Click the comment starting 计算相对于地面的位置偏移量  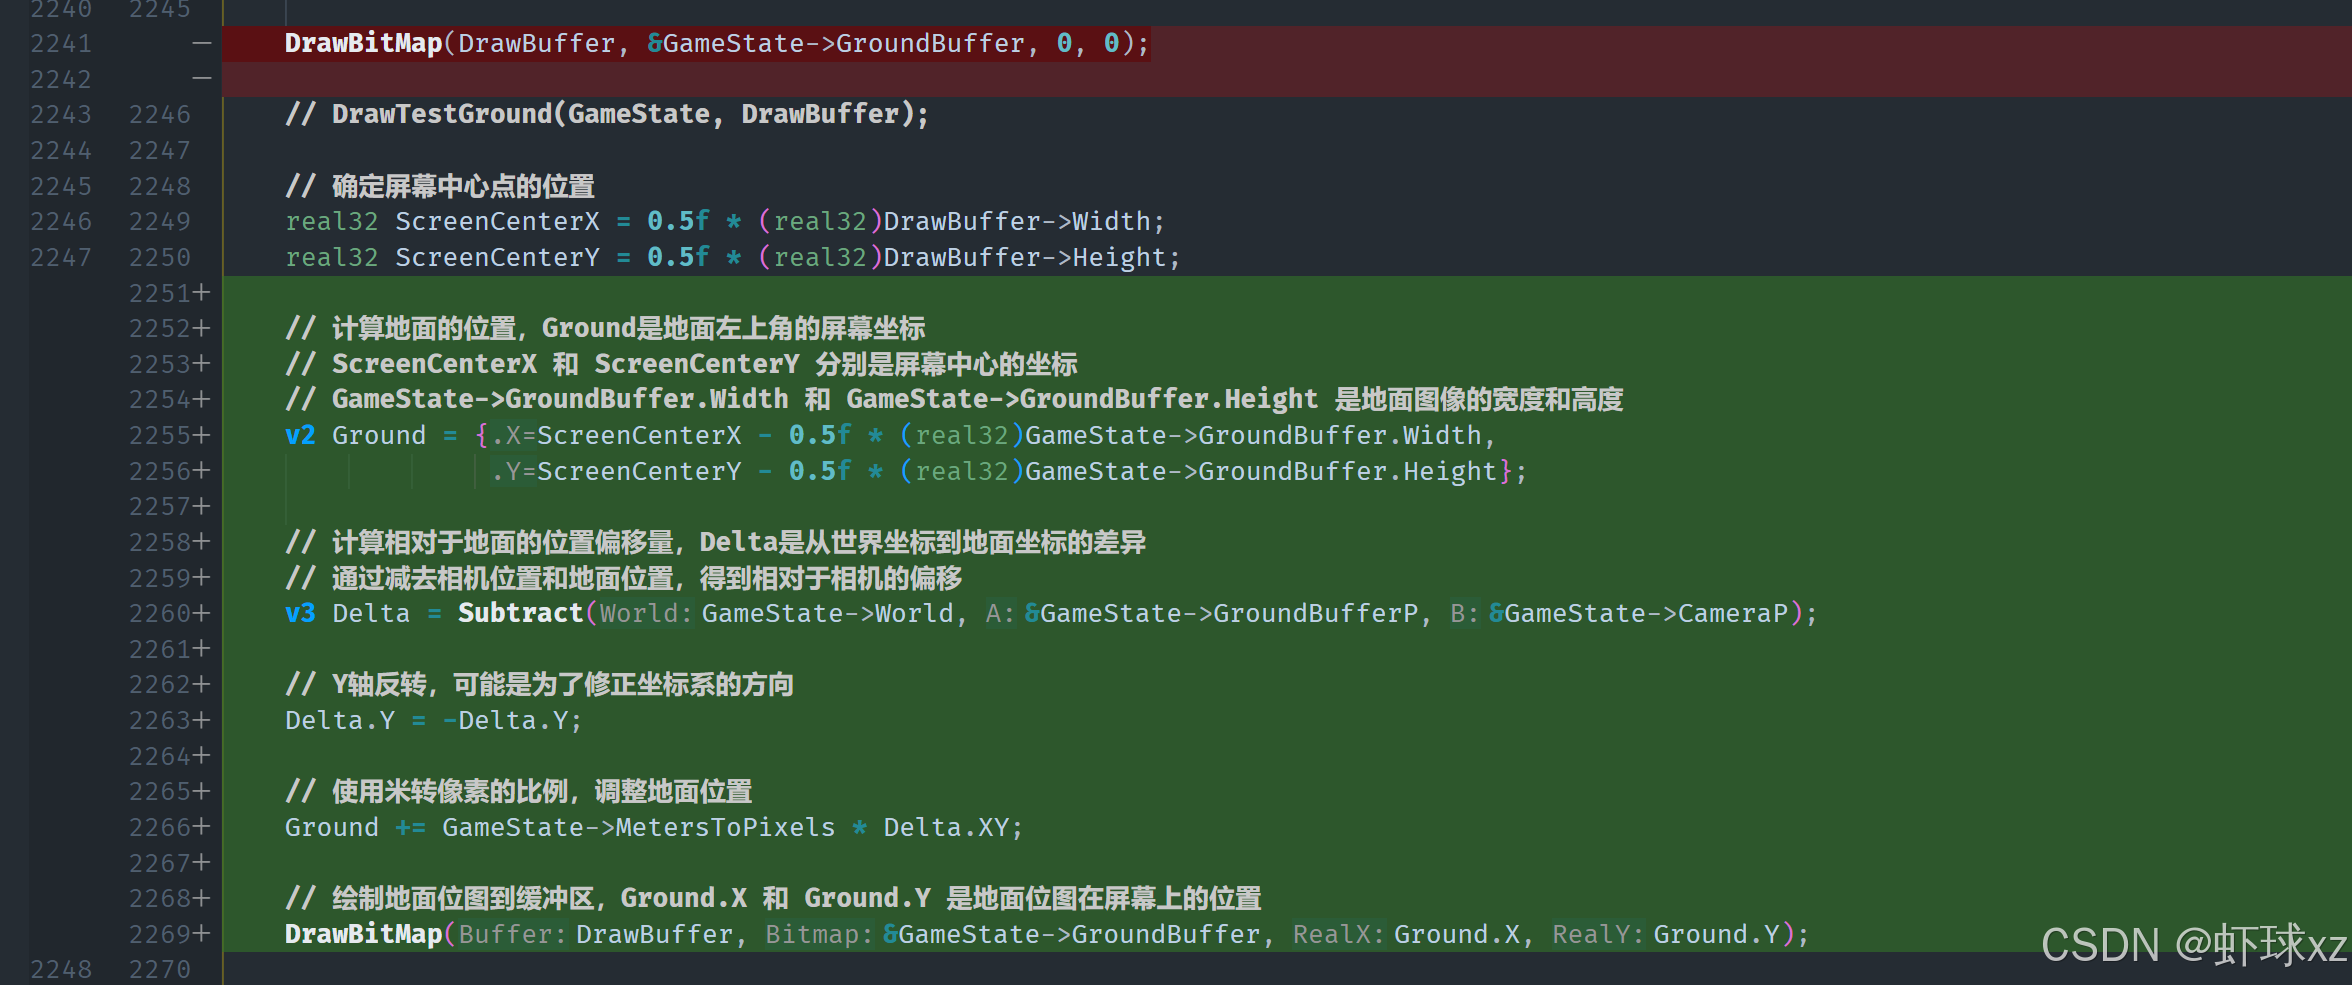tap(715, 542)
